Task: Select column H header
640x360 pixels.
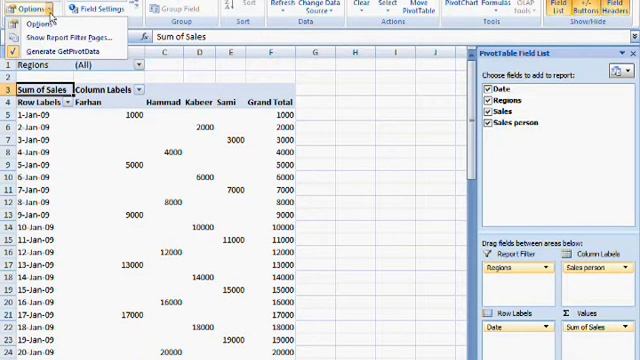Action: (355, 52)
